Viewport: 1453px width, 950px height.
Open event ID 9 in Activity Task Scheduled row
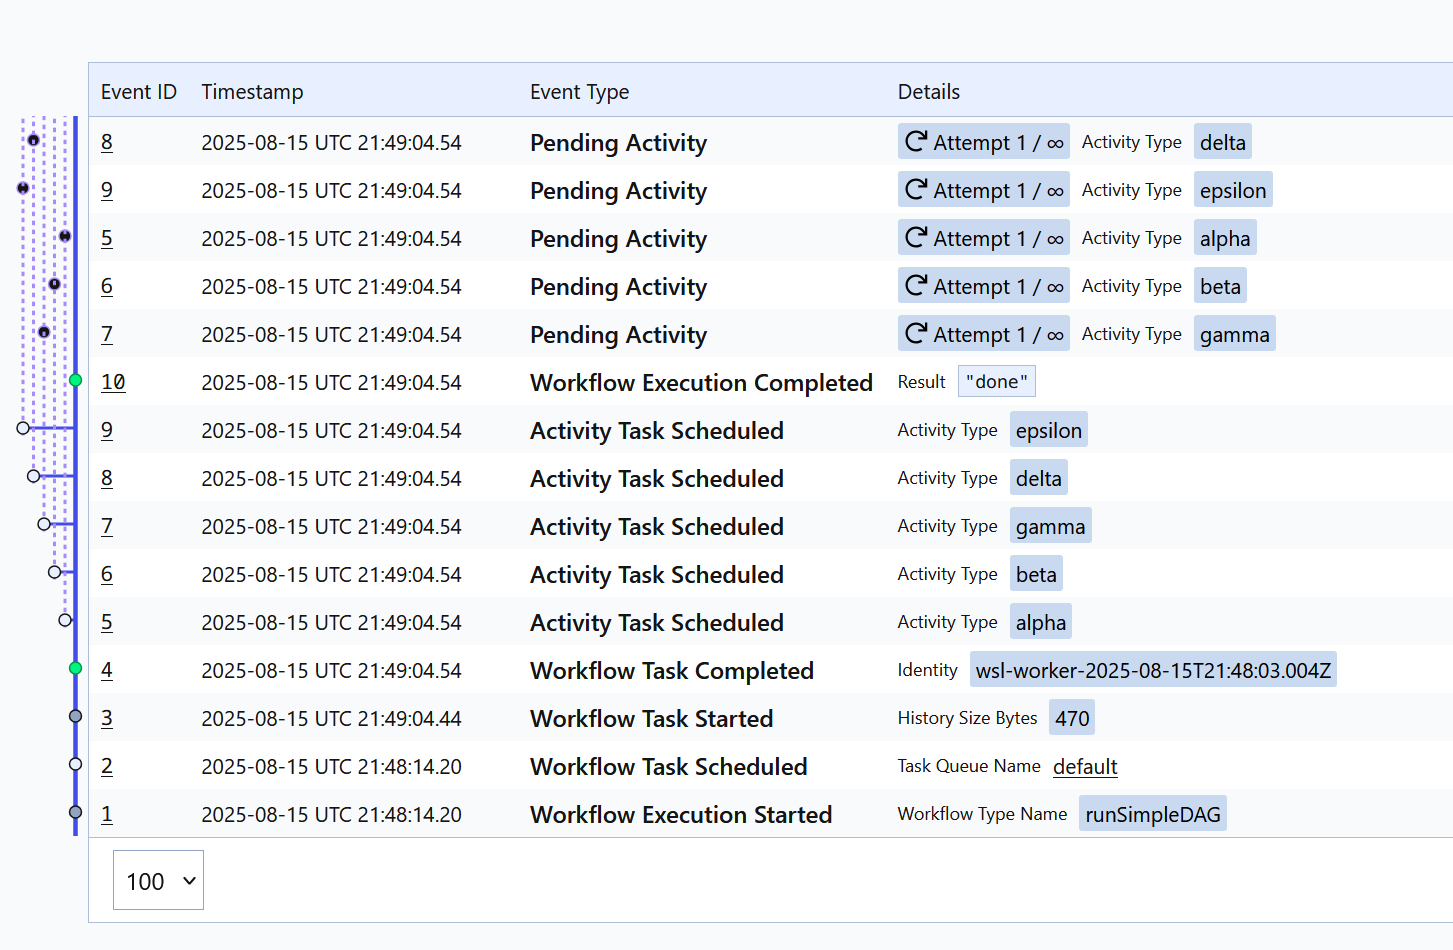pos(107,430)
